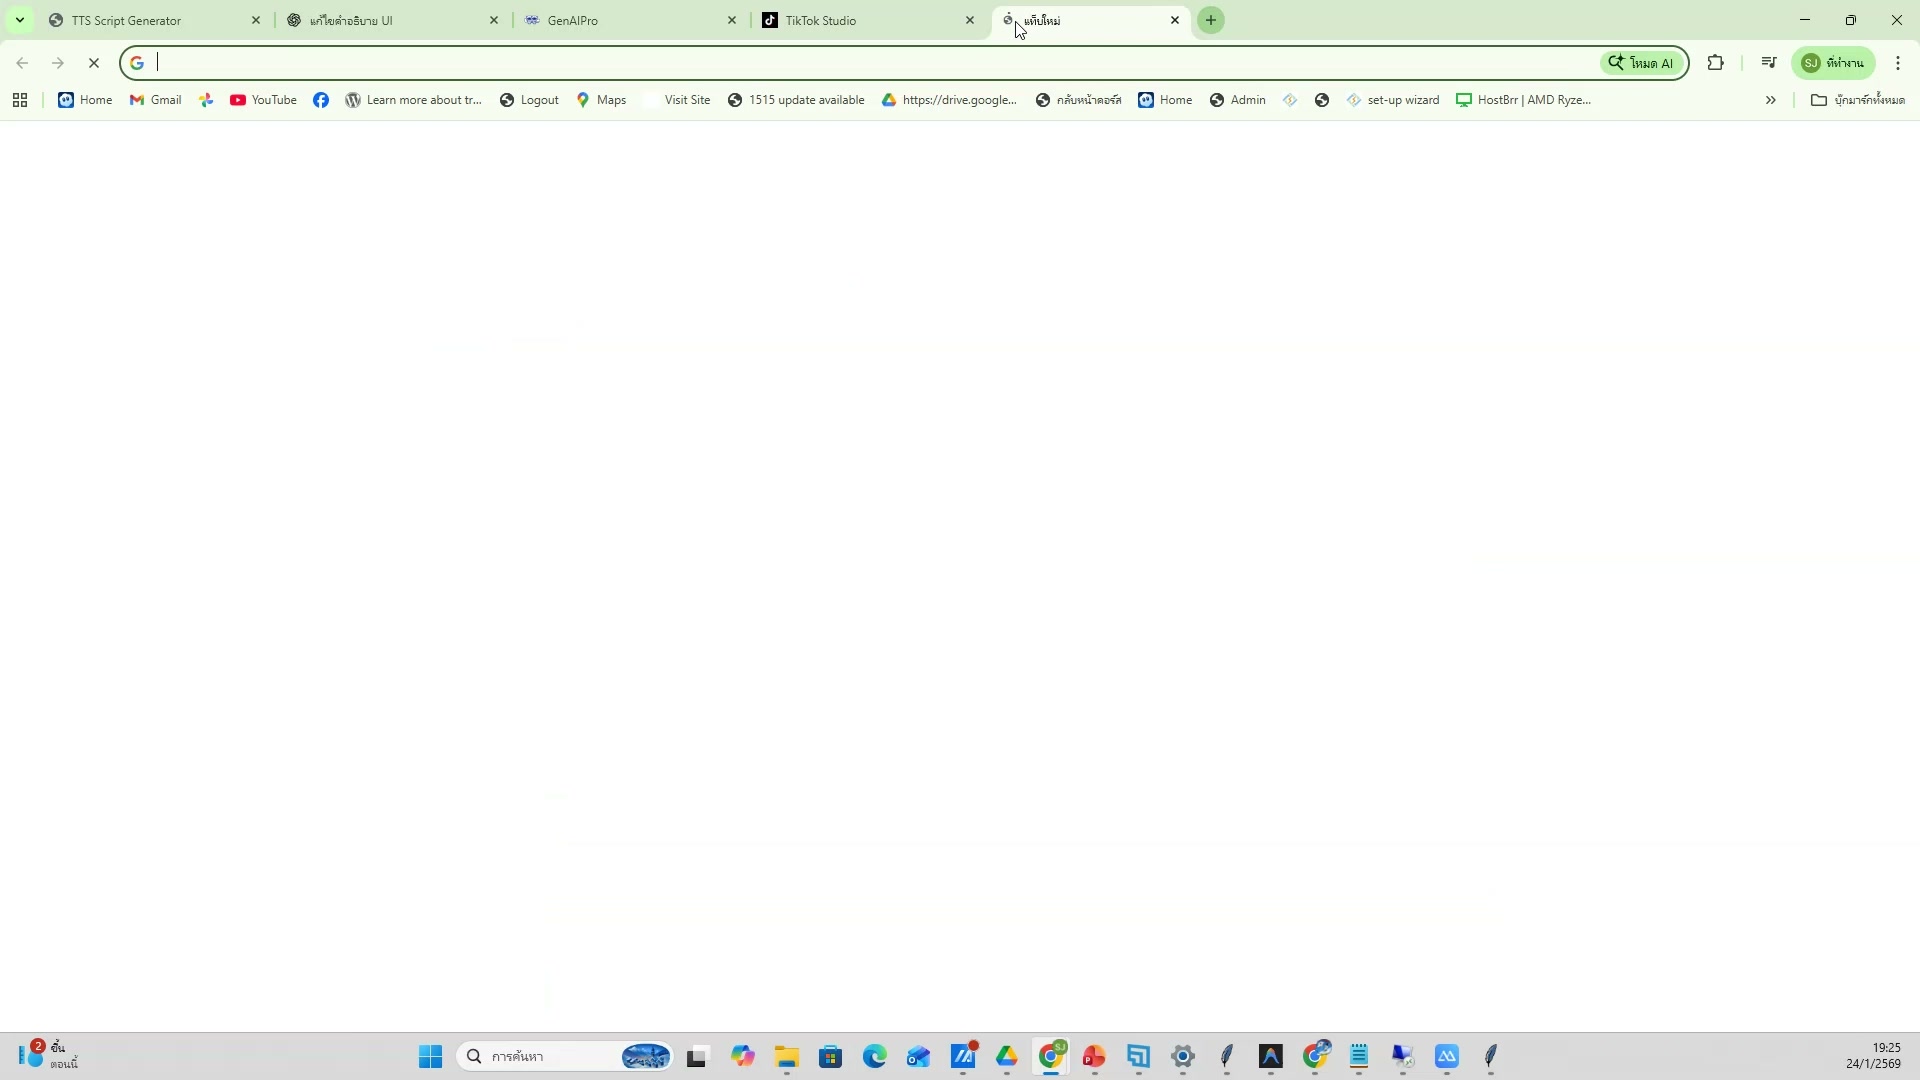Click the stop loading X button
This screenshot has width=1920, height=1080.
click(x=94, y=63)
